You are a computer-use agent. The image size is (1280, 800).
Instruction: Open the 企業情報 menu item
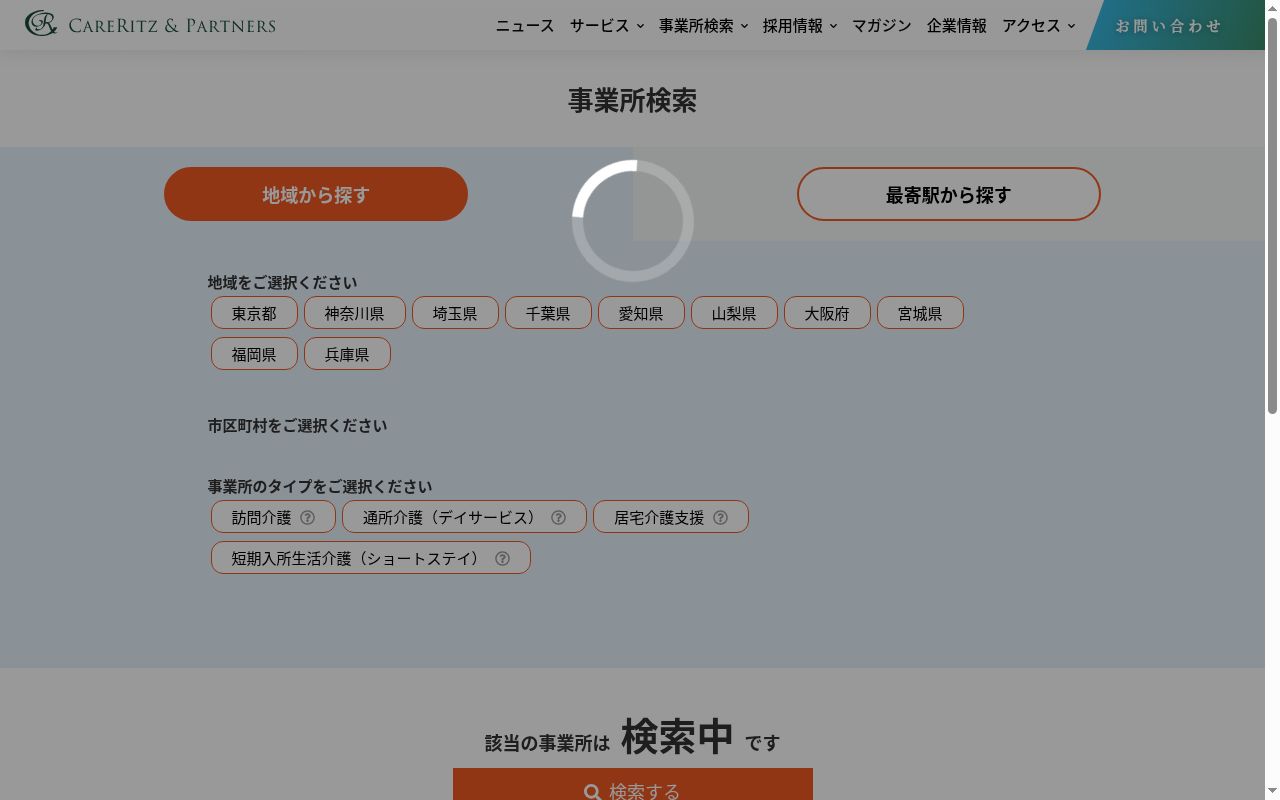point(957,26)
